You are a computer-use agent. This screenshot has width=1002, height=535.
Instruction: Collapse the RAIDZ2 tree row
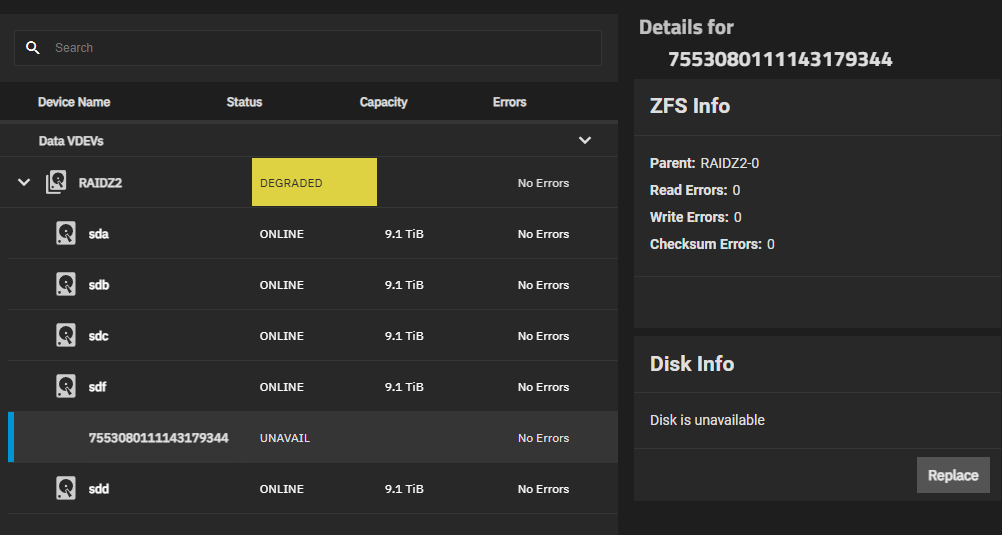(24, 182)
